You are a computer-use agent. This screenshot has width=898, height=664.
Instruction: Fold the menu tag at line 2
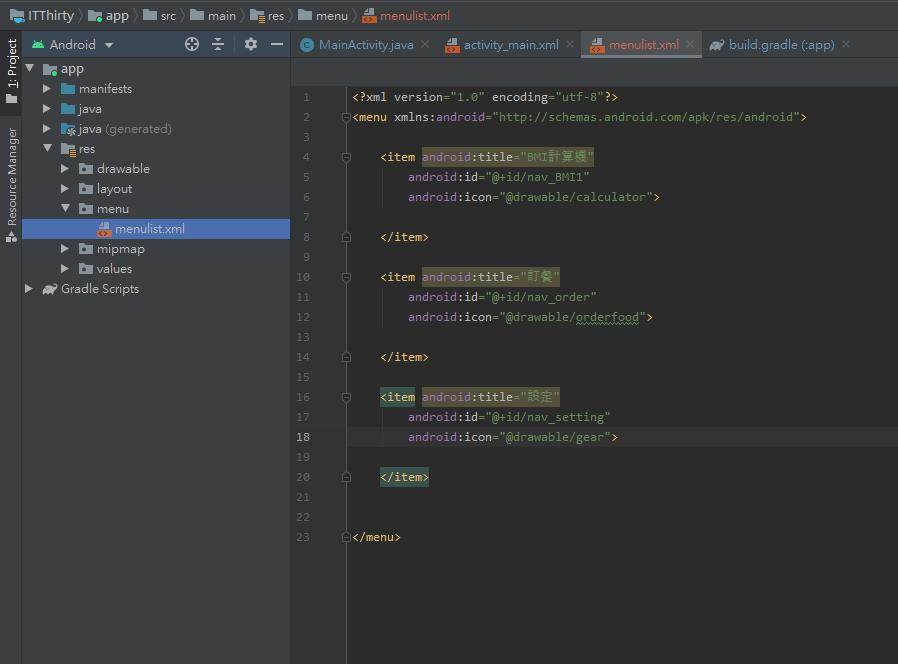[346, 117]
